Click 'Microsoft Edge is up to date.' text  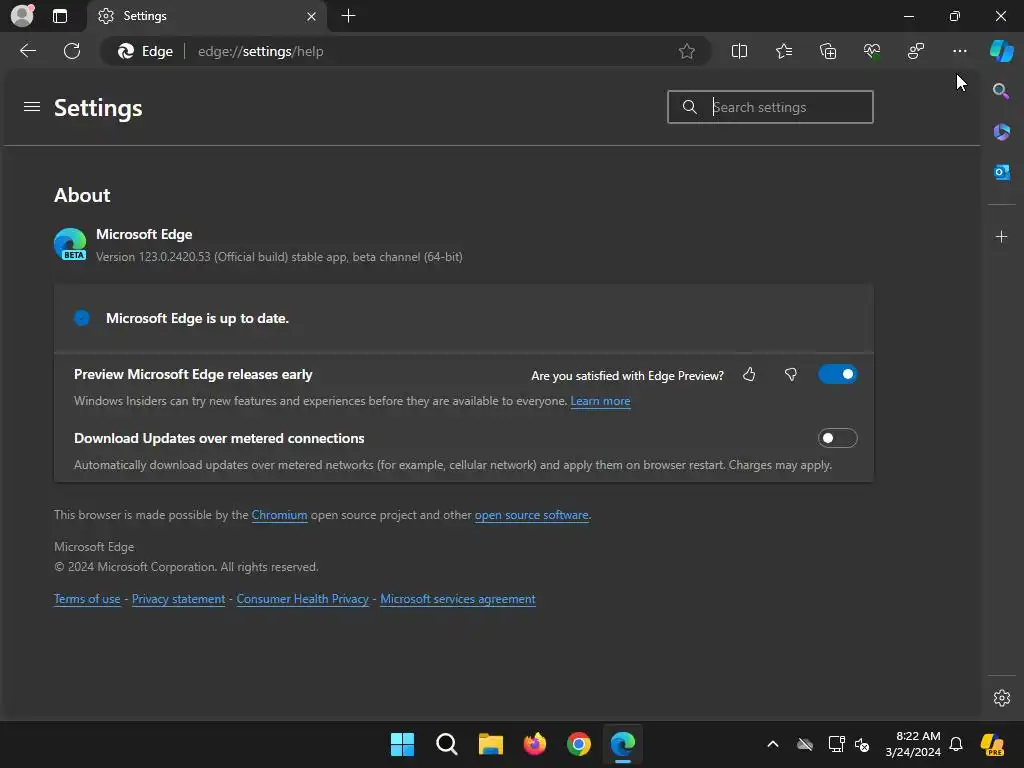(x=197, y=319)
